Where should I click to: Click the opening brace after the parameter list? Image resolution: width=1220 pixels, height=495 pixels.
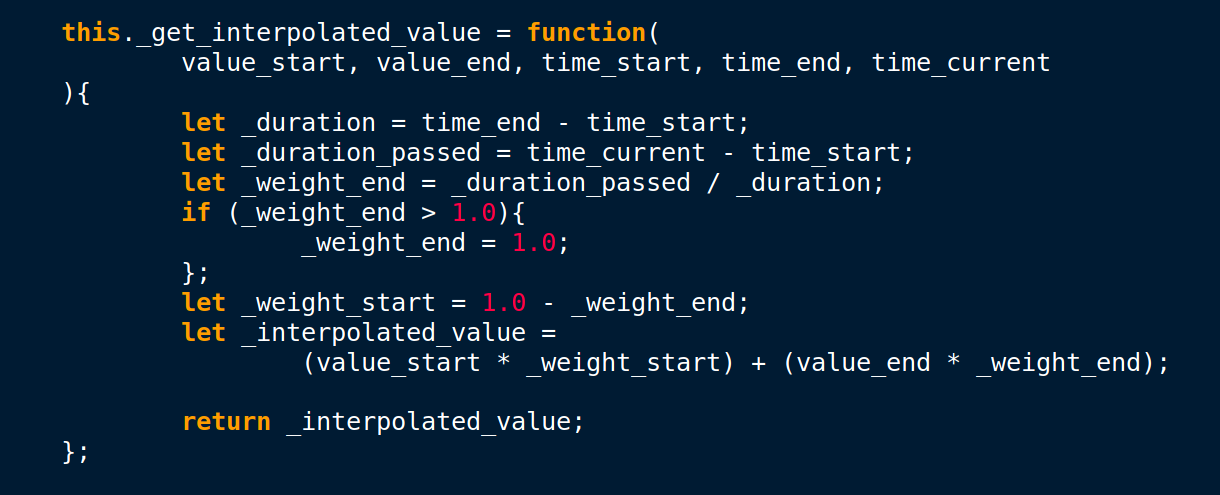coord(84,93)
